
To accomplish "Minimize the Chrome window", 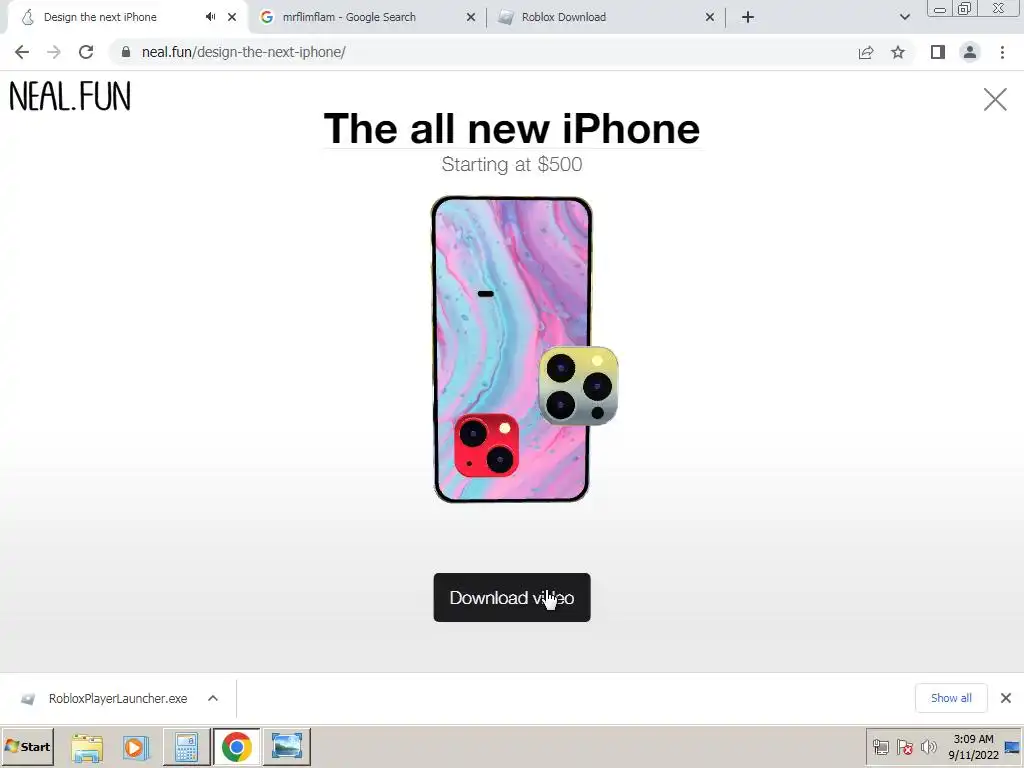I will (939, 9).
